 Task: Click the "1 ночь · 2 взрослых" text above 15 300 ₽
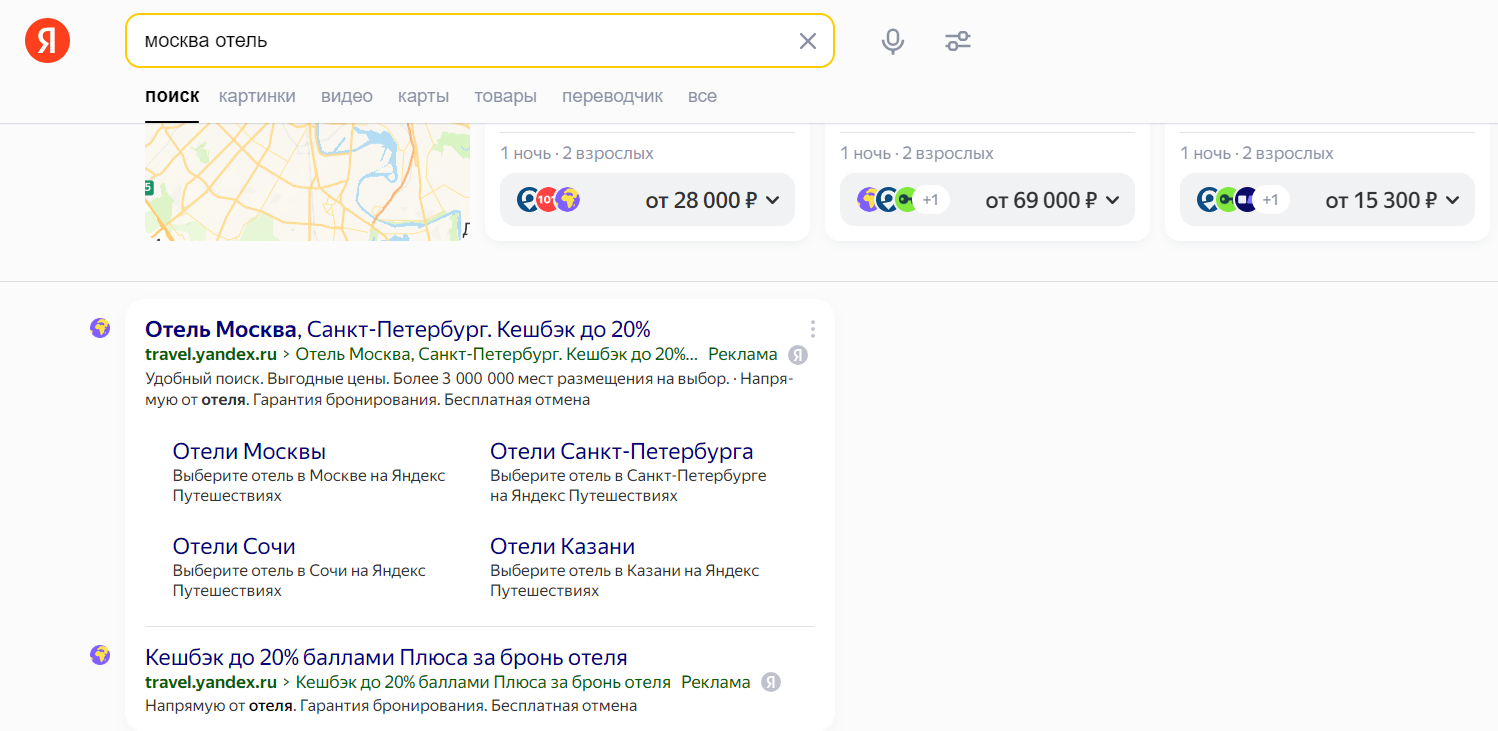pos(1257,153)
